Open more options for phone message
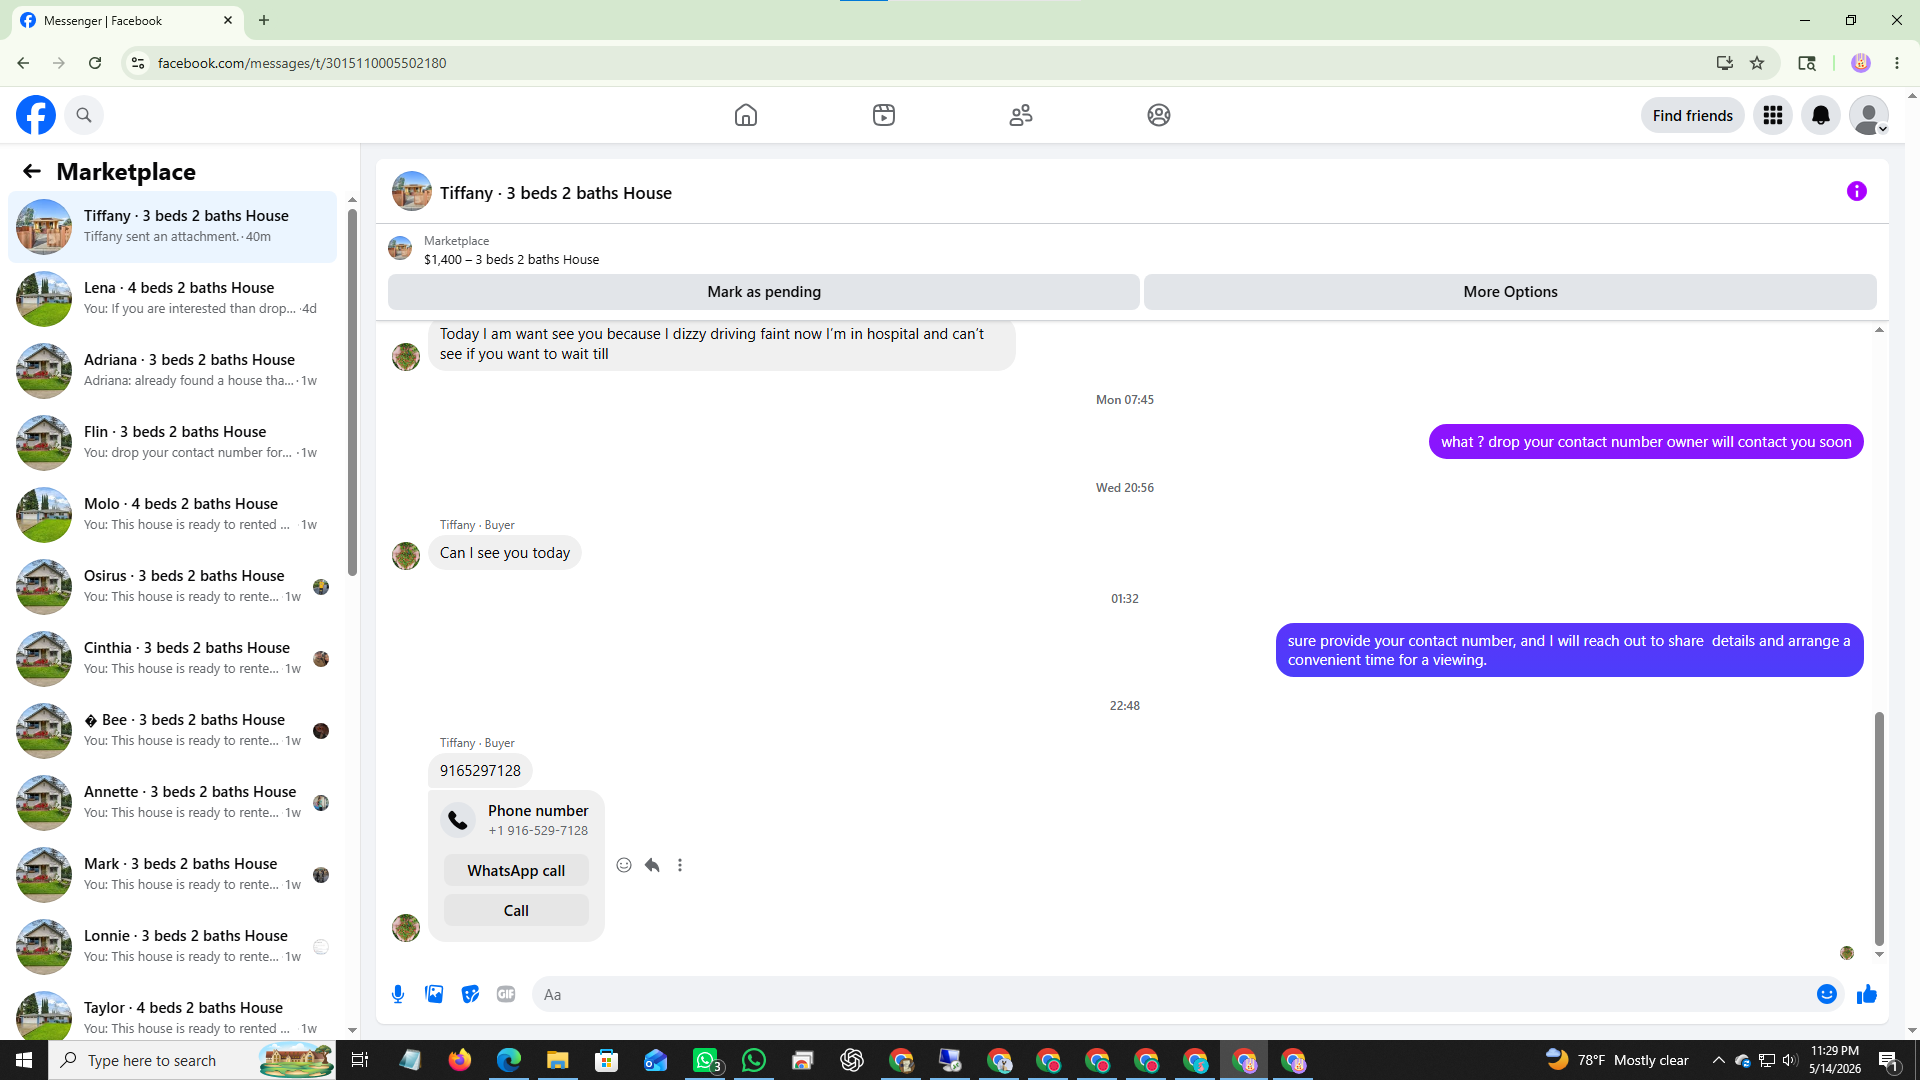Image resolution: width=1920 pixels, height=1080 pixels. click(x=680, y=865)
